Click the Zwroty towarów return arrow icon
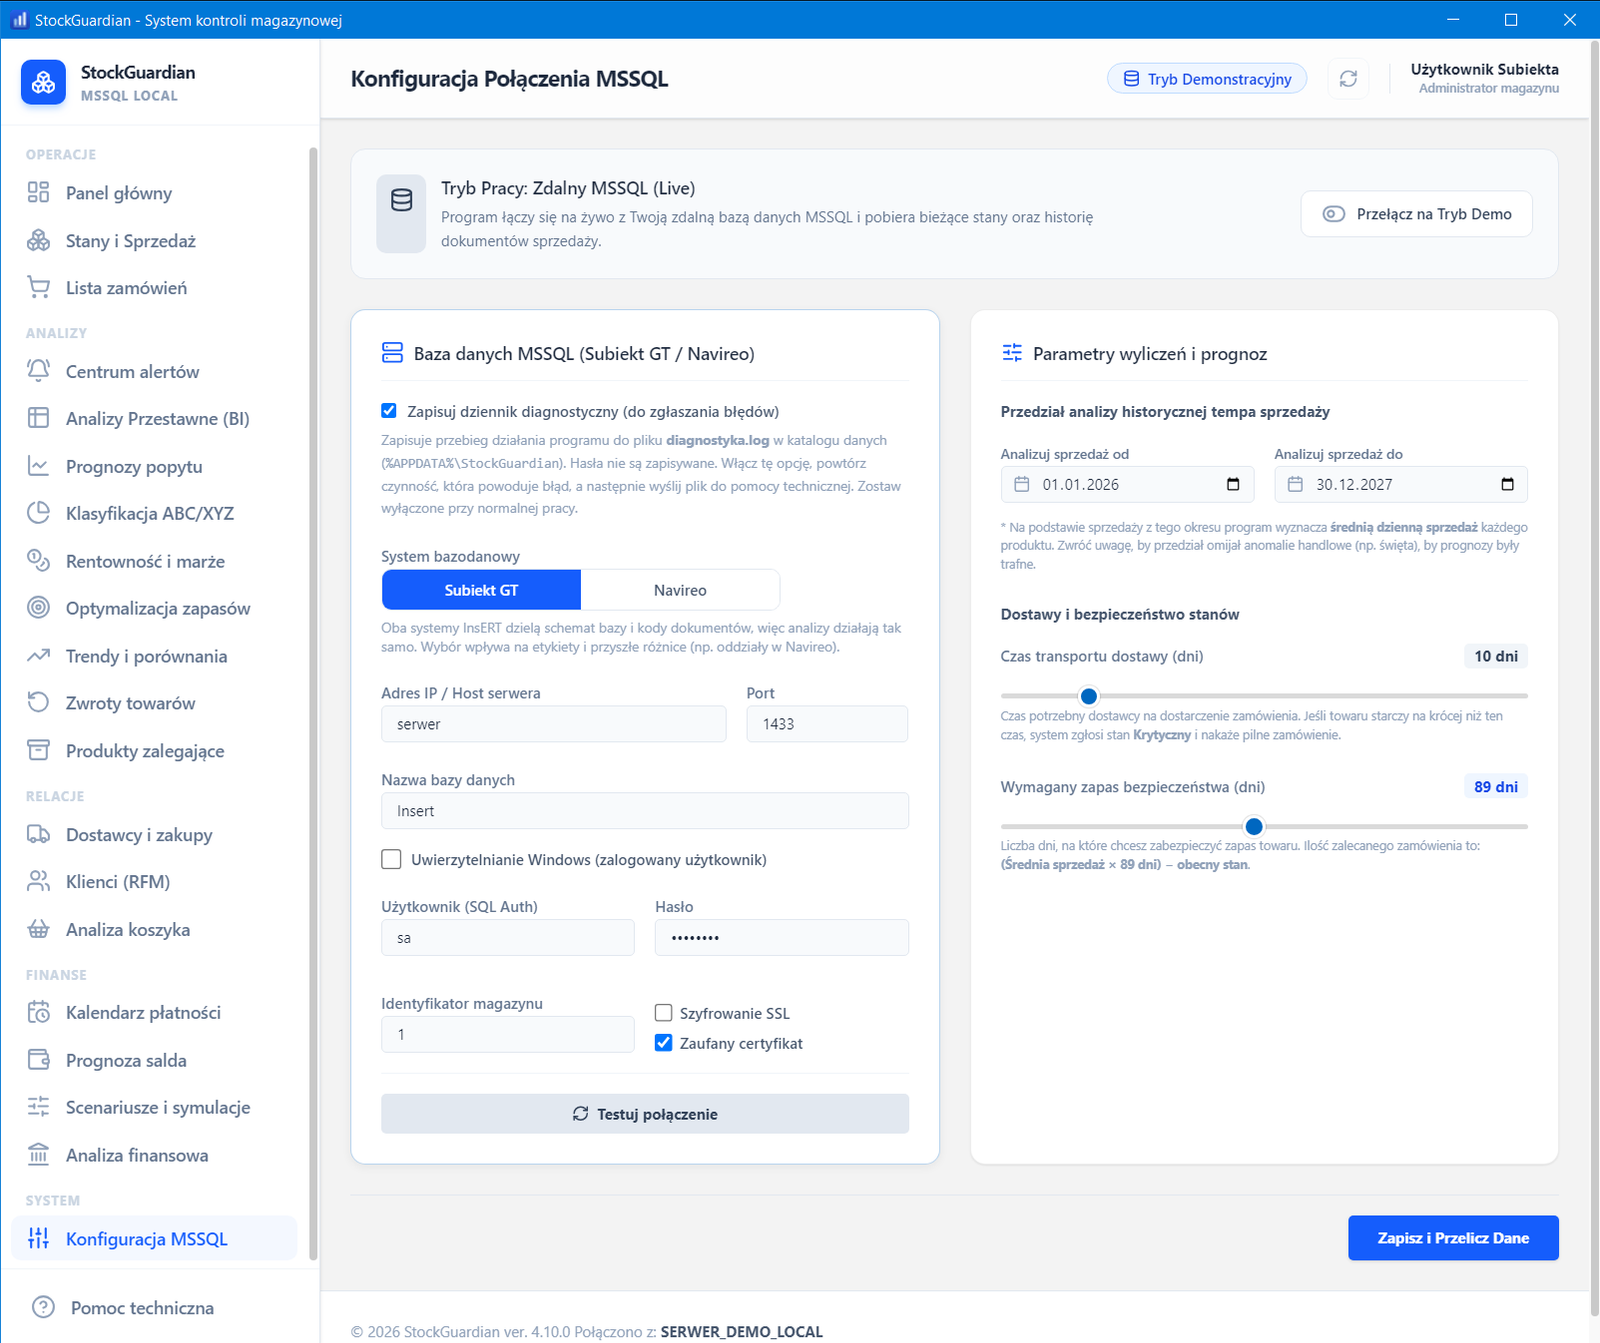 coord(38,703)
